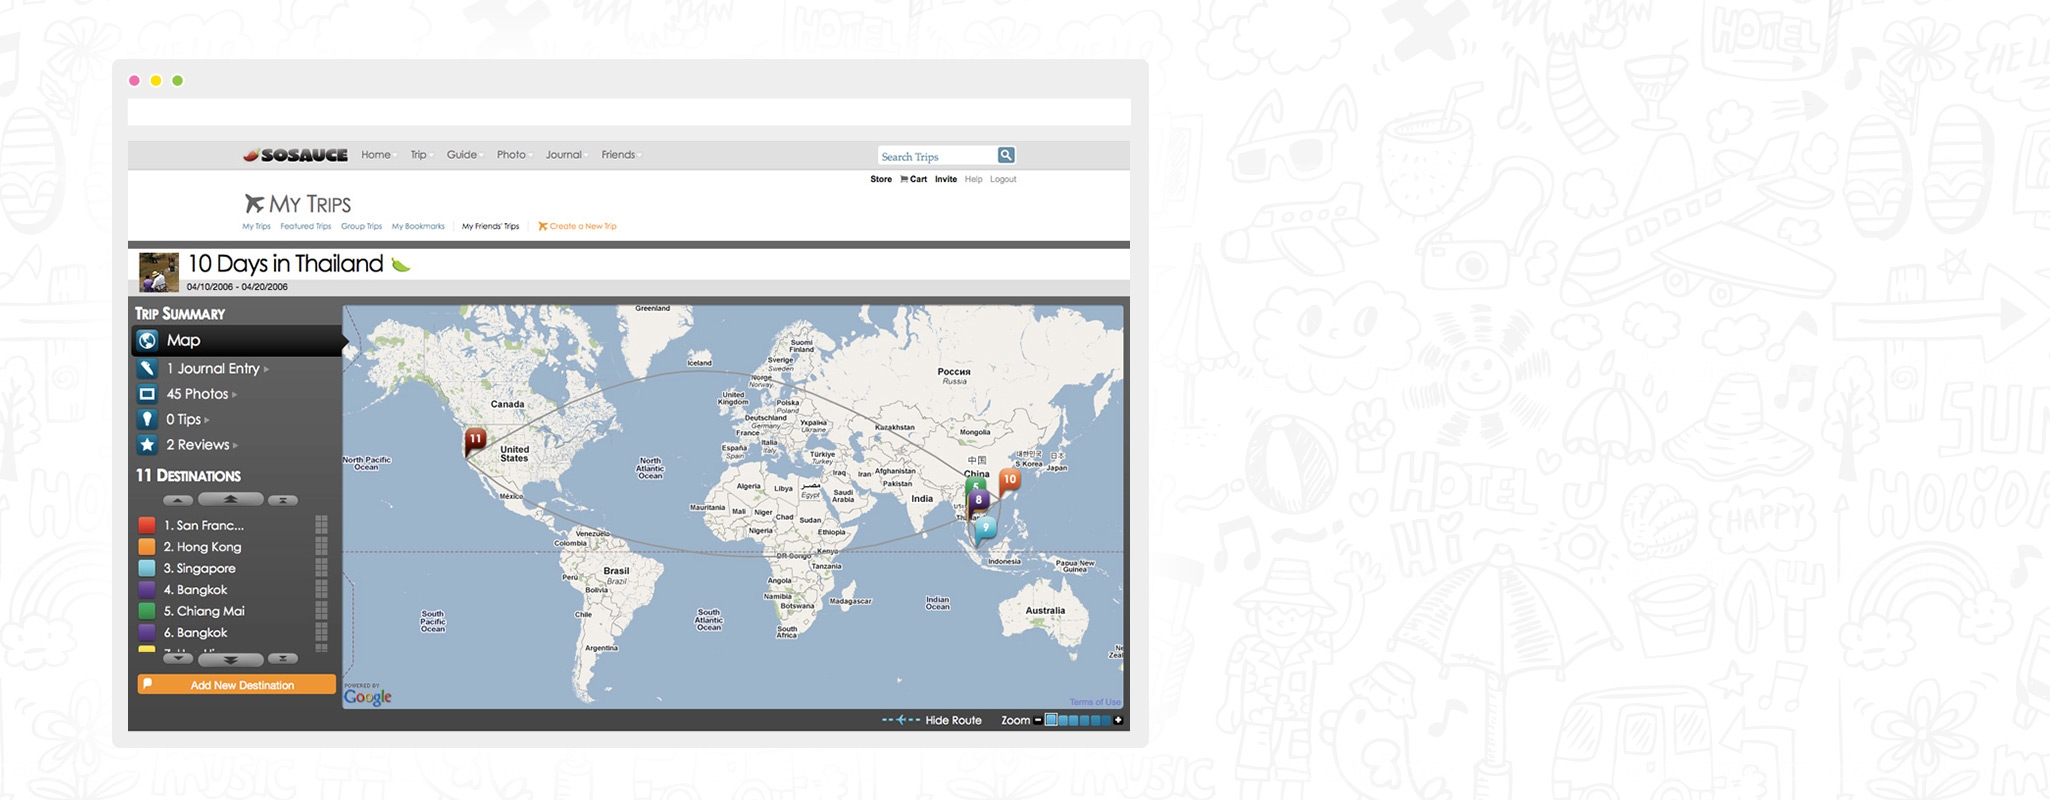The width and height of the screenshot is (2050, 800).
Task: Click Add New Destination button
Action: pos(236,685)
